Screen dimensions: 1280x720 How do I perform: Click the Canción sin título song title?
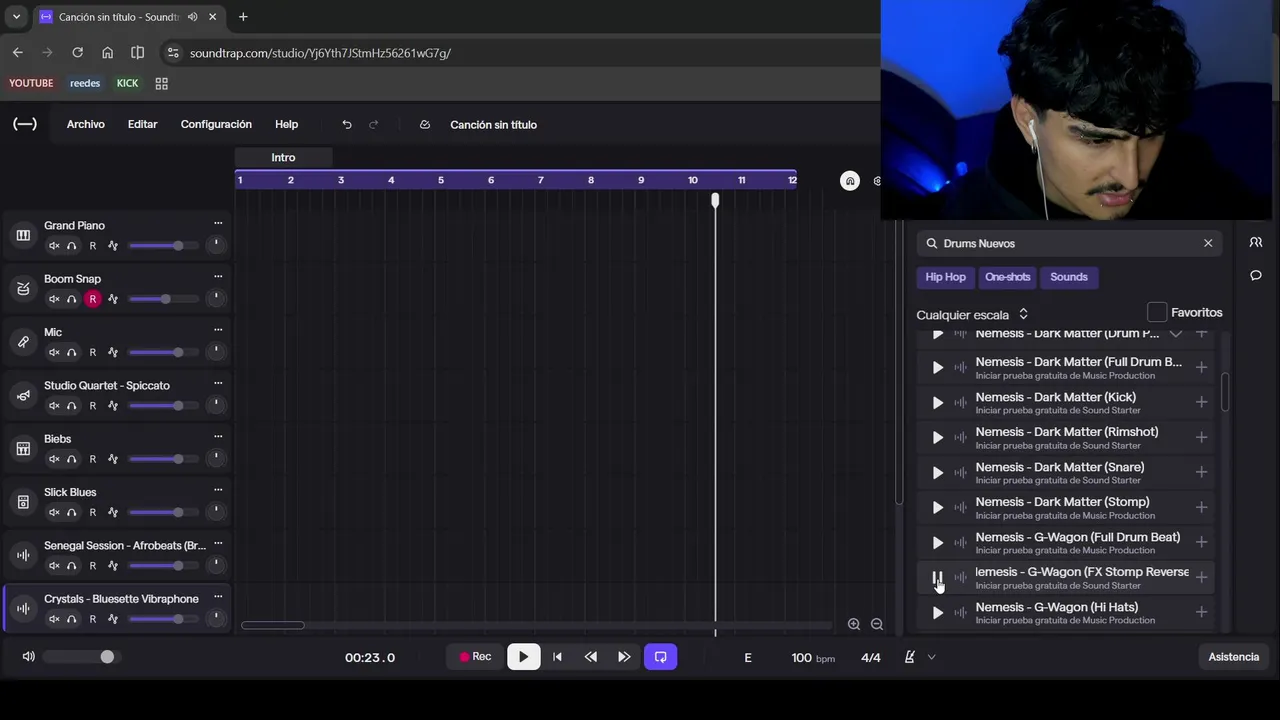tap(494, 124)
